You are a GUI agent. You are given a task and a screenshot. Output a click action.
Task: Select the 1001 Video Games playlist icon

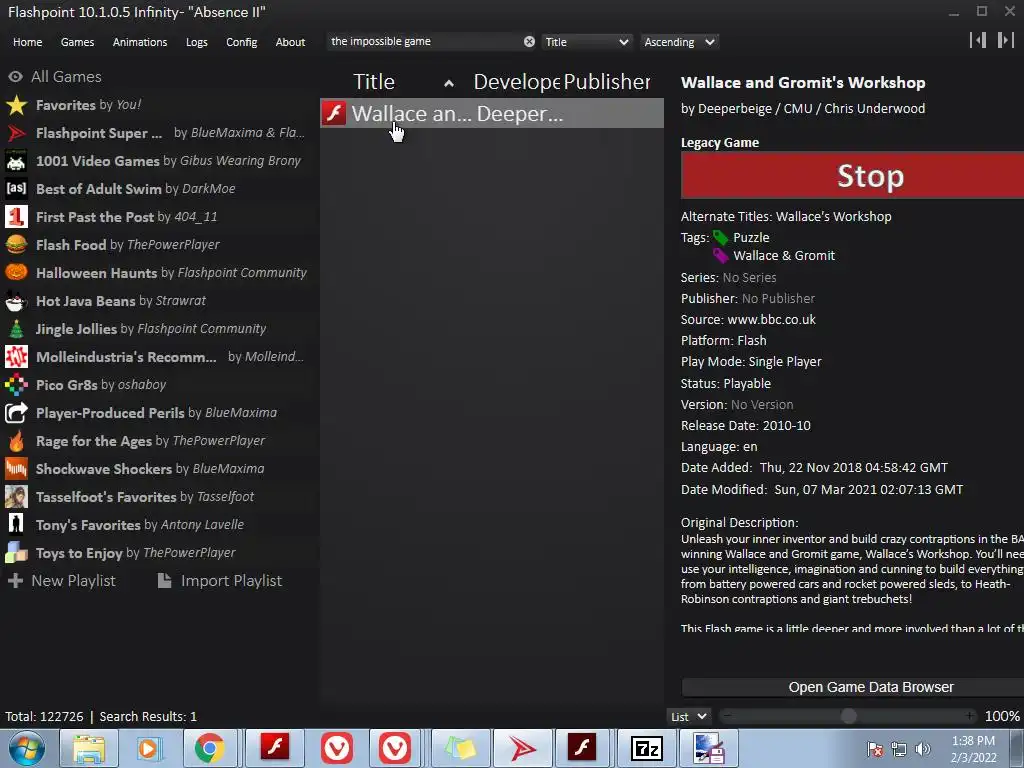(x=16, y=161)
